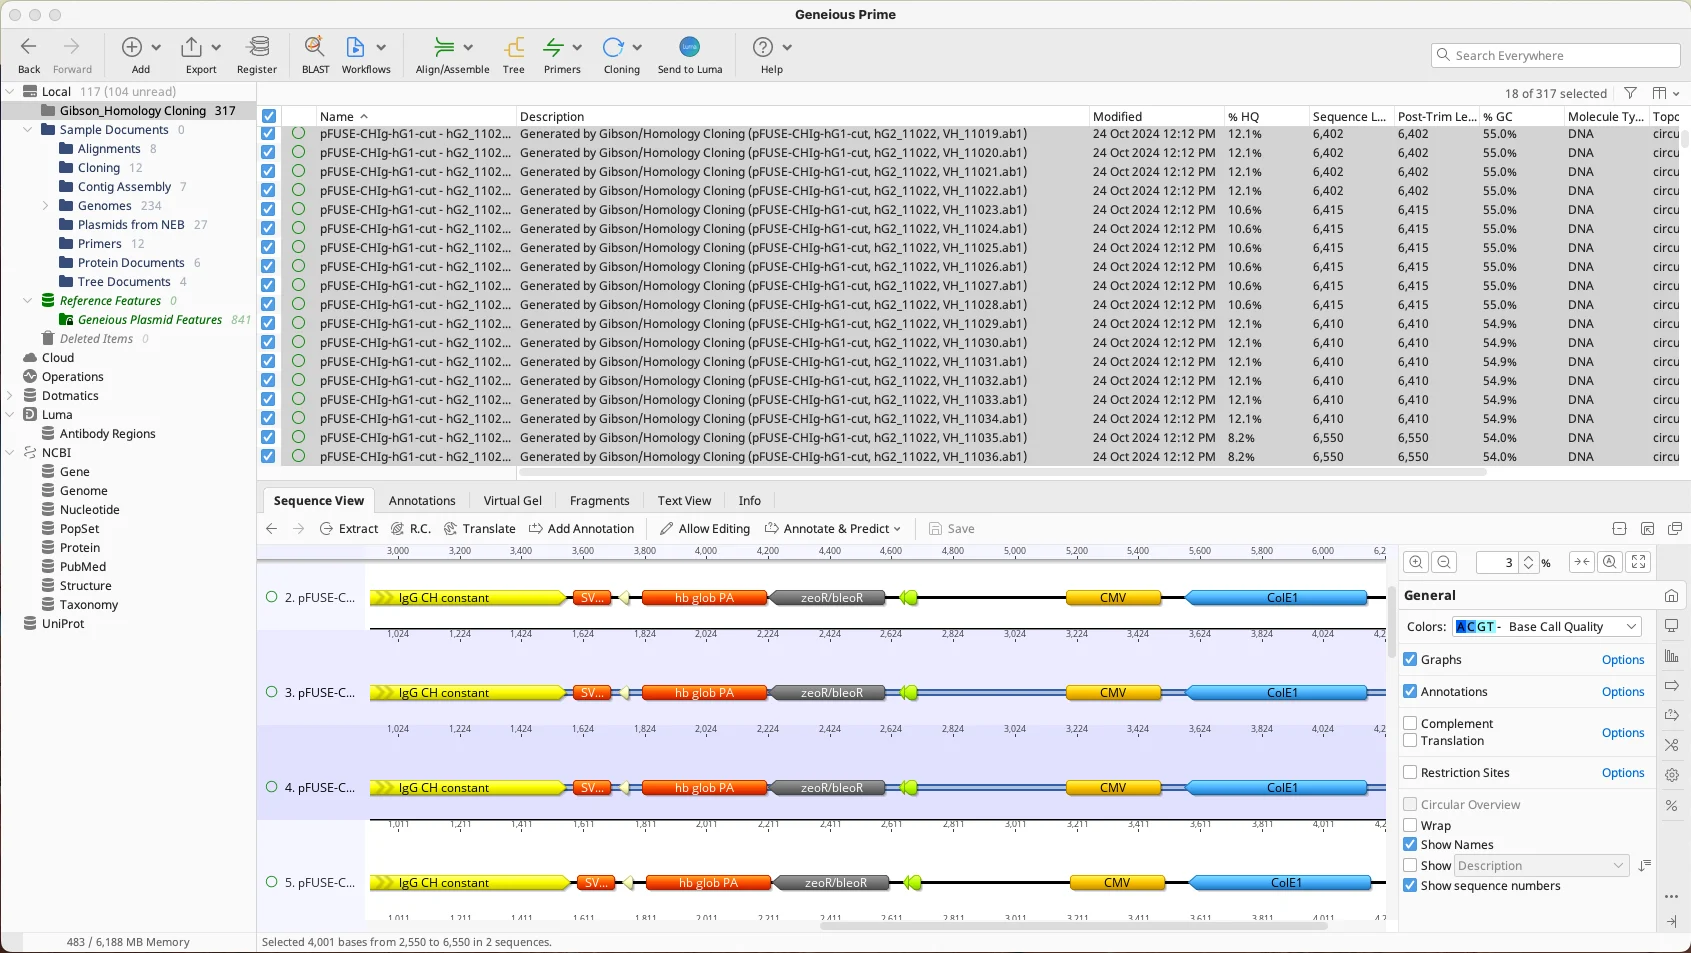The image size is (1691, 953).
Task: Enable the Translation checkbox
Action: (1410, 740)
